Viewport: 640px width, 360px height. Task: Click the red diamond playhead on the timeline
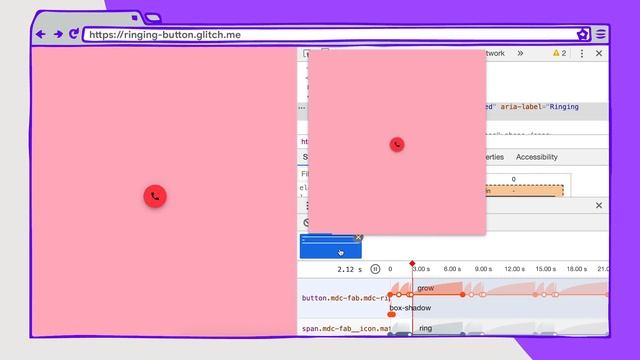(412, 264)
